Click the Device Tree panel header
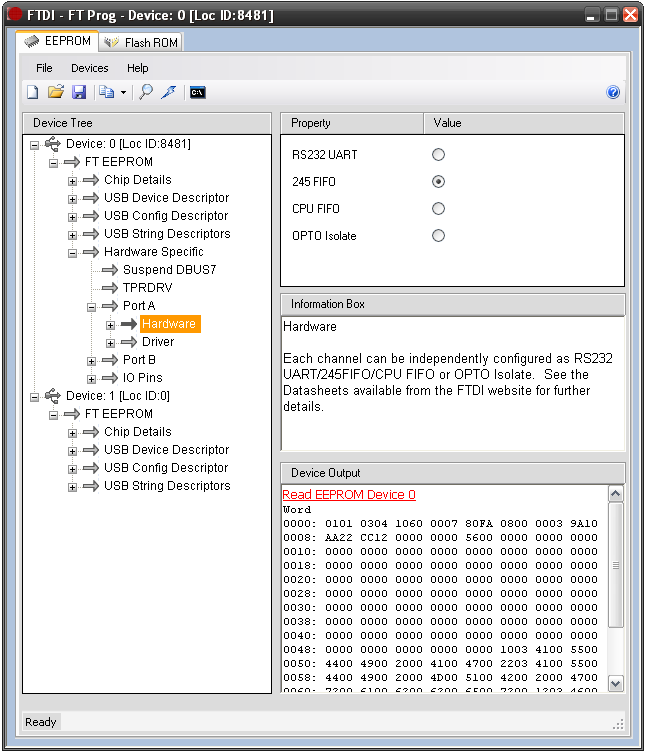This screenshot has width=646, height=753. [147, 123]
